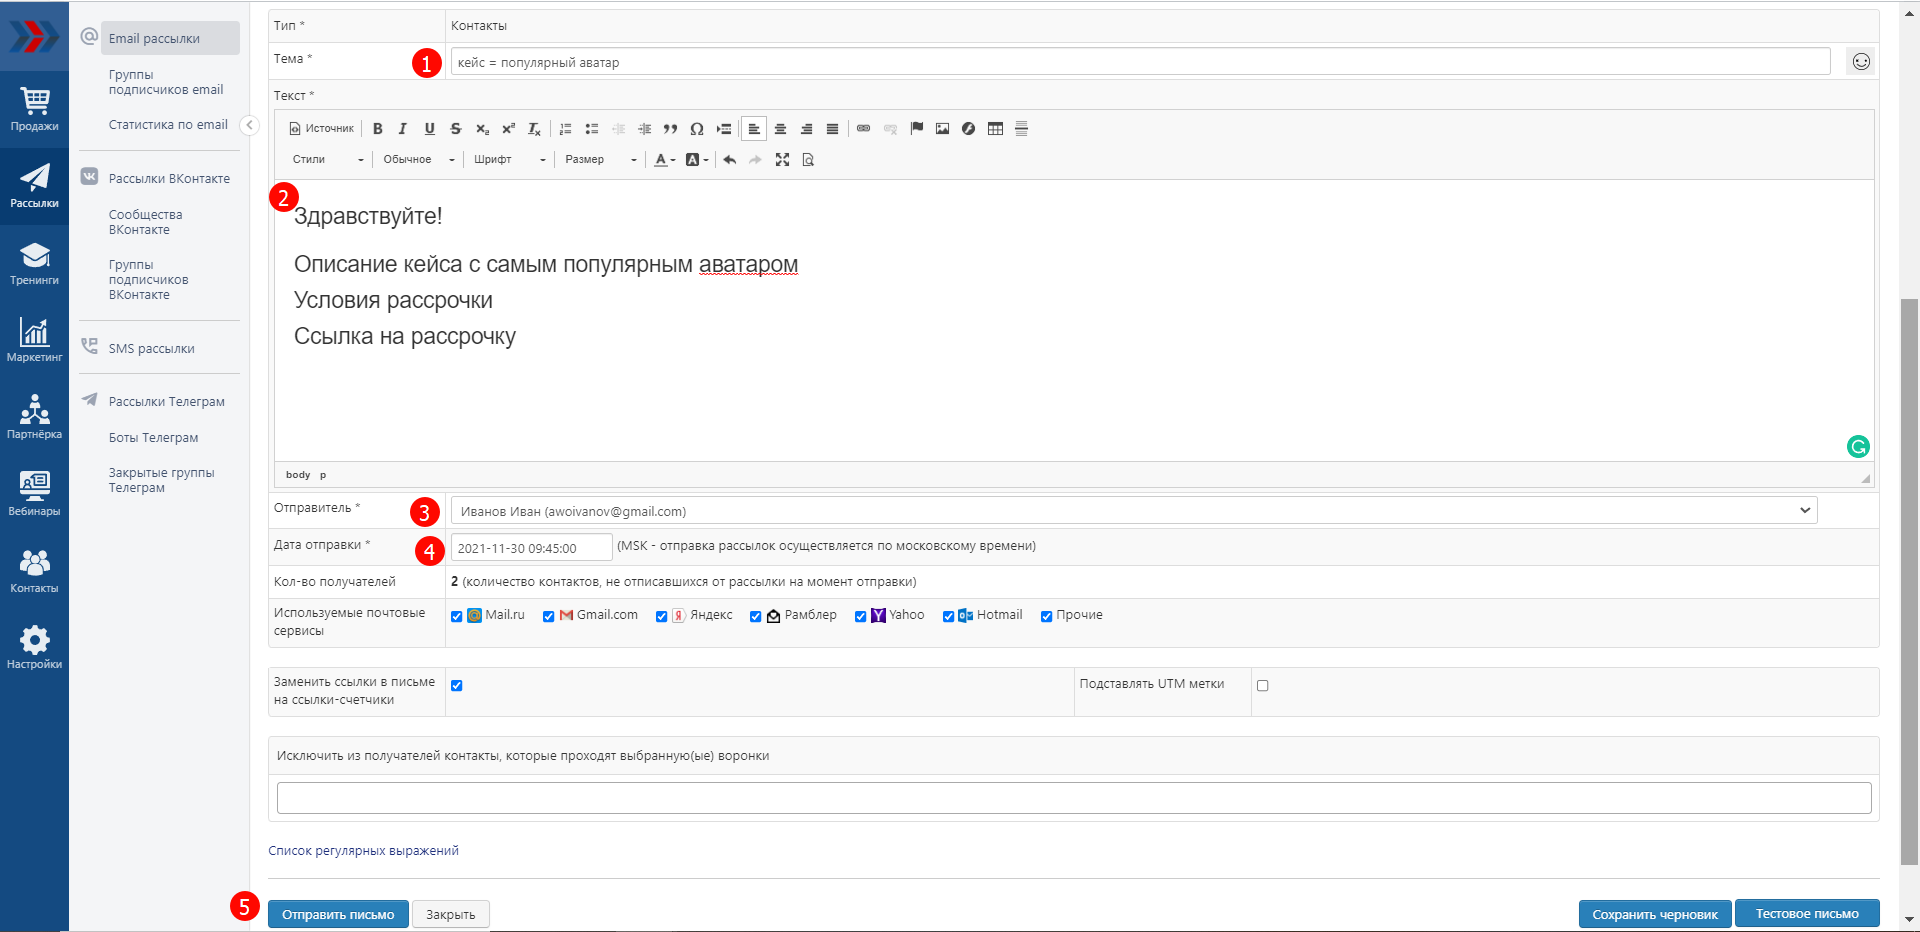Screen dimensions: 1920x932
Task: Open emoji picker next to subject field
Action: pyautogui.click(x=1860, y=62)
